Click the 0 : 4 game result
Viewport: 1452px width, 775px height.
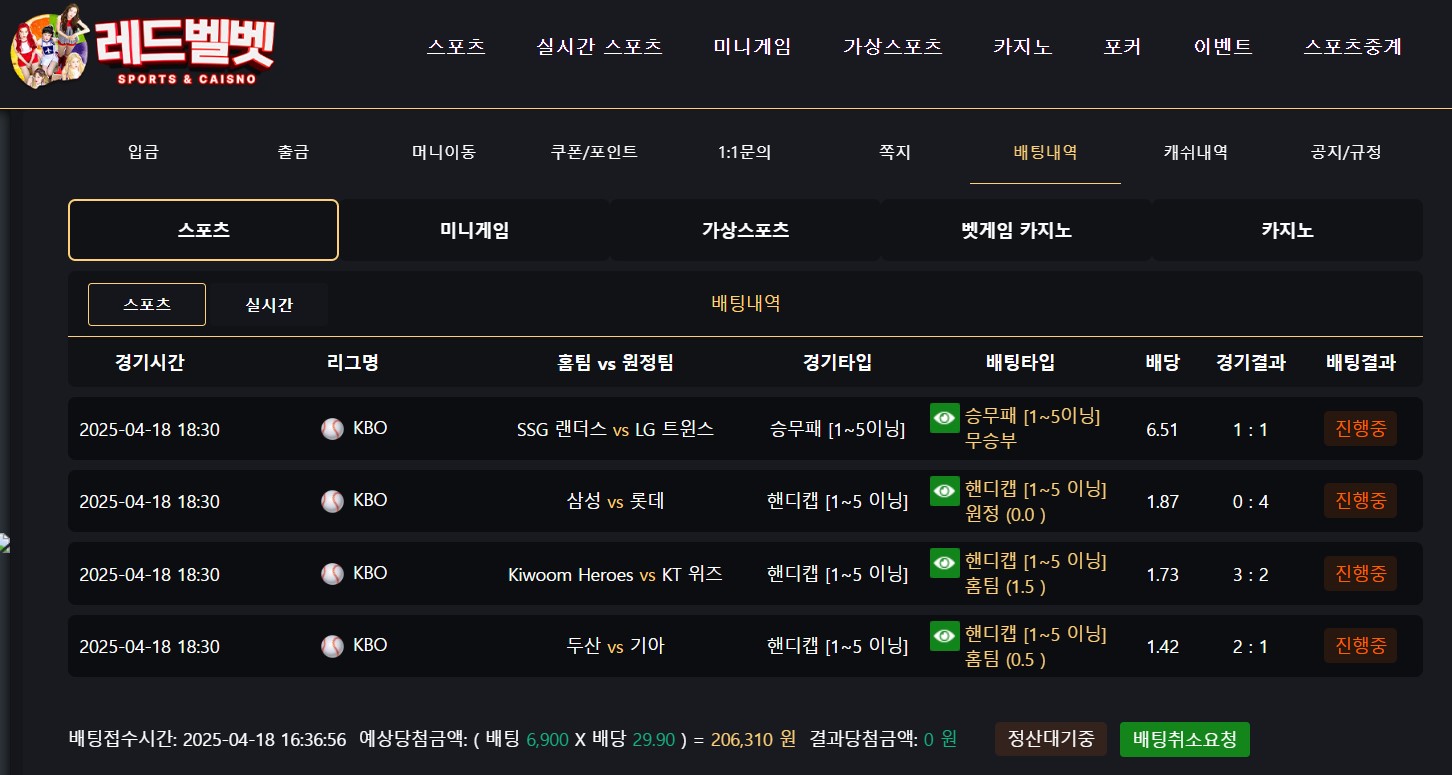(x=1251, y=502)
